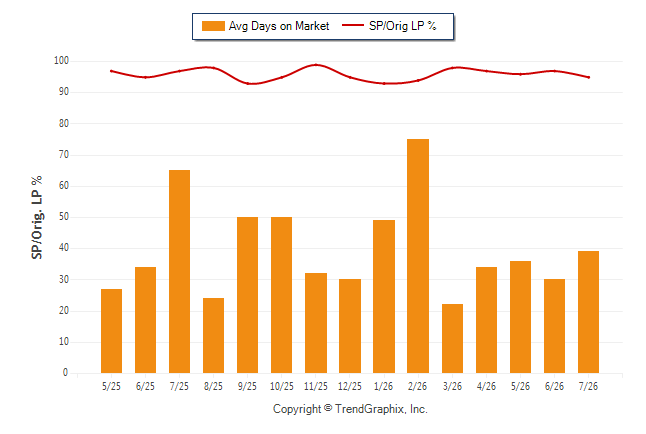
Task: Select the 1/26 bar
Action: click(x=384, y=296)
